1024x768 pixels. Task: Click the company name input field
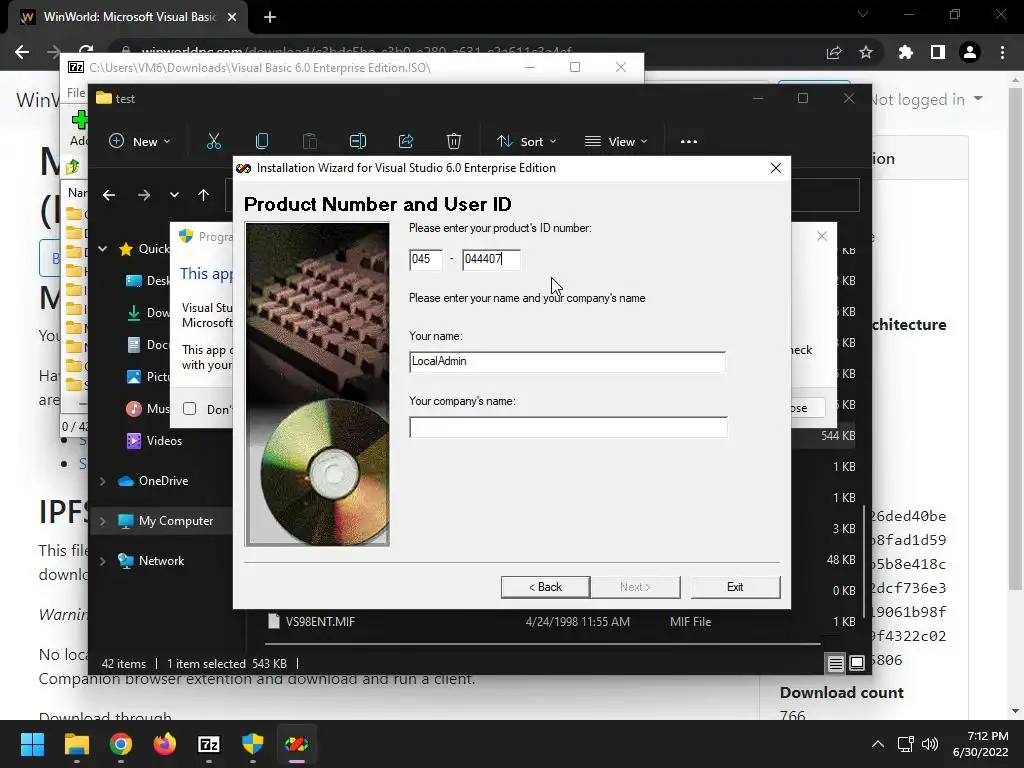tap(568, 427)
